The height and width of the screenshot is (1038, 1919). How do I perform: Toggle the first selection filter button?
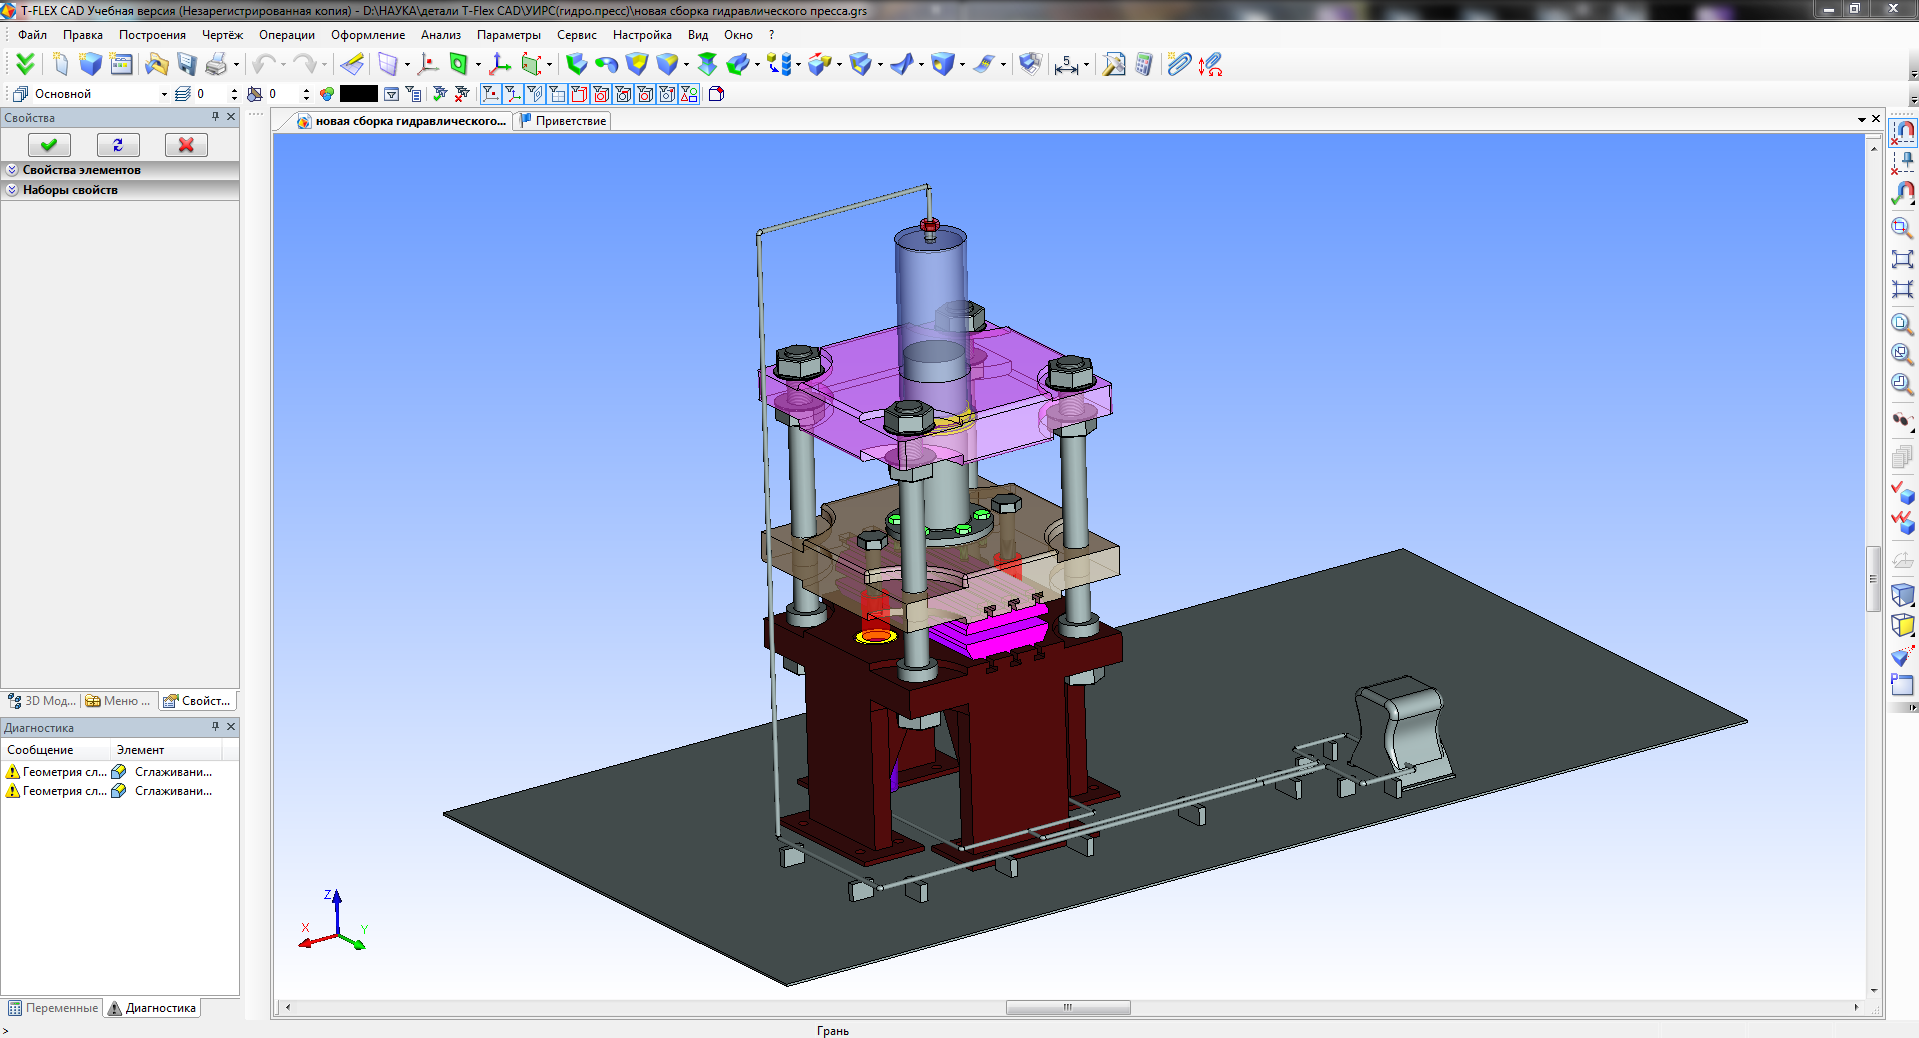tap(490, 94)
